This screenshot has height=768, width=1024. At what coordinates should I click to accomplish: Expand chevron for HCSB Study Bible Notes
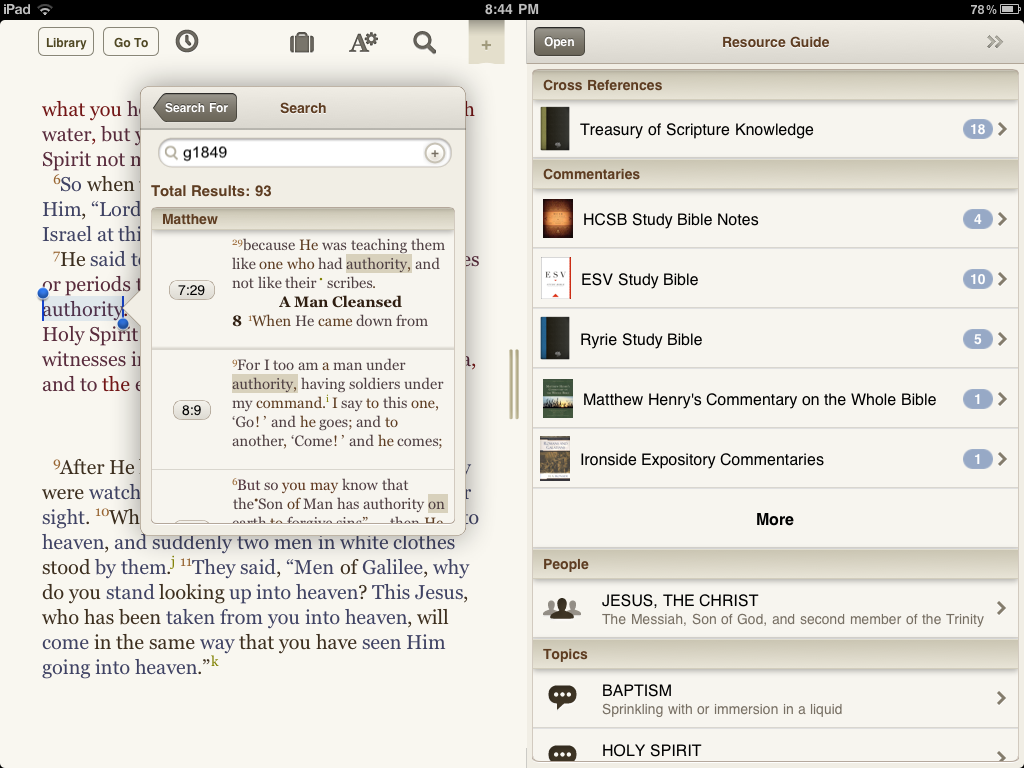(1002, 219)
